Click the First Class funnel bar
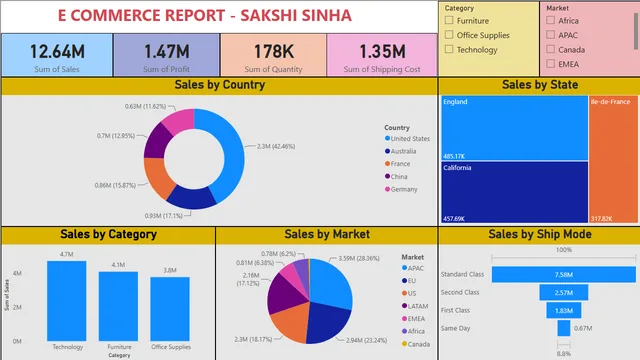The width and height of the screenshot is (640, 360). coord(564,310)
